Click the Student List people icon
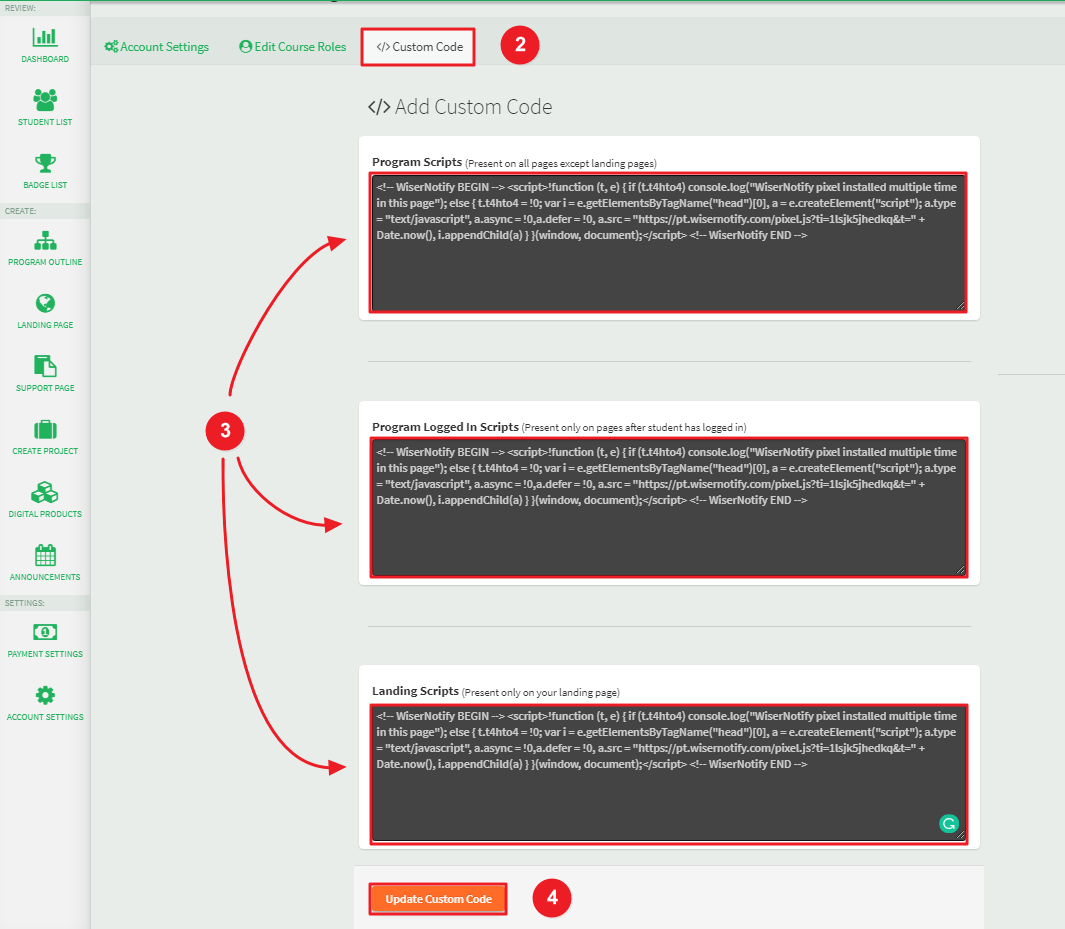 45,100
